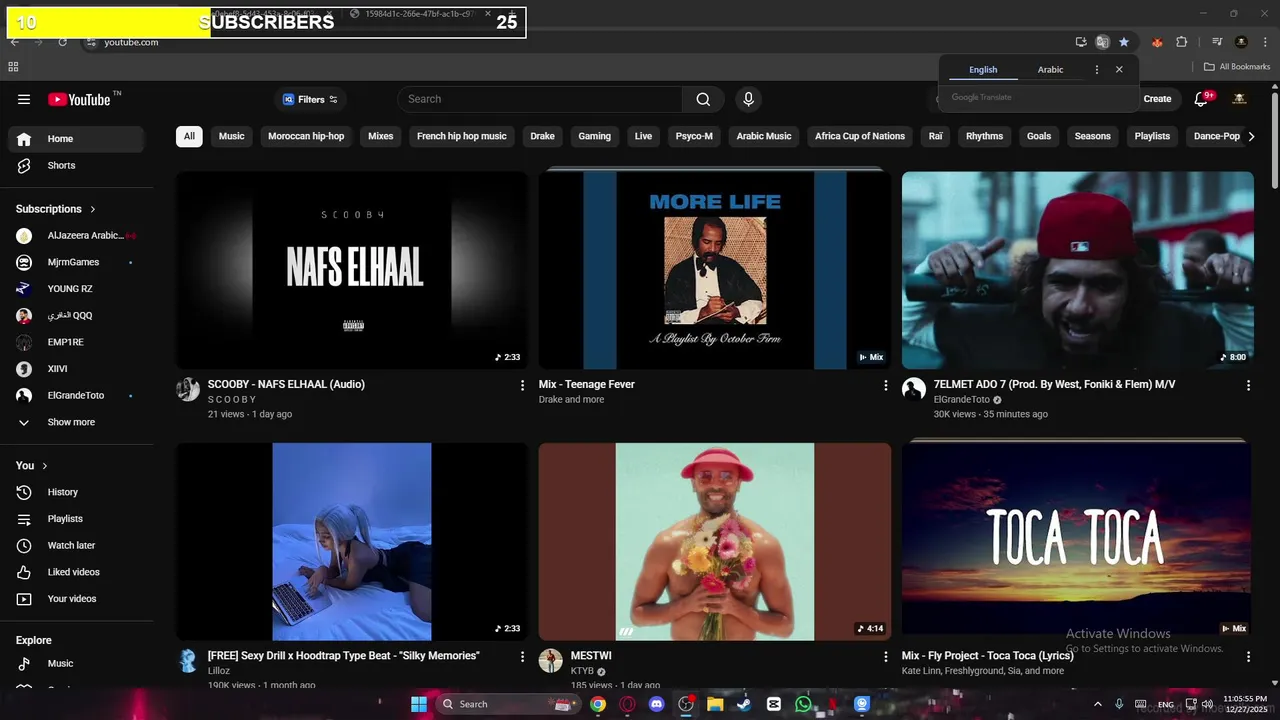Open translate popup options menu

coord(1097,70)
